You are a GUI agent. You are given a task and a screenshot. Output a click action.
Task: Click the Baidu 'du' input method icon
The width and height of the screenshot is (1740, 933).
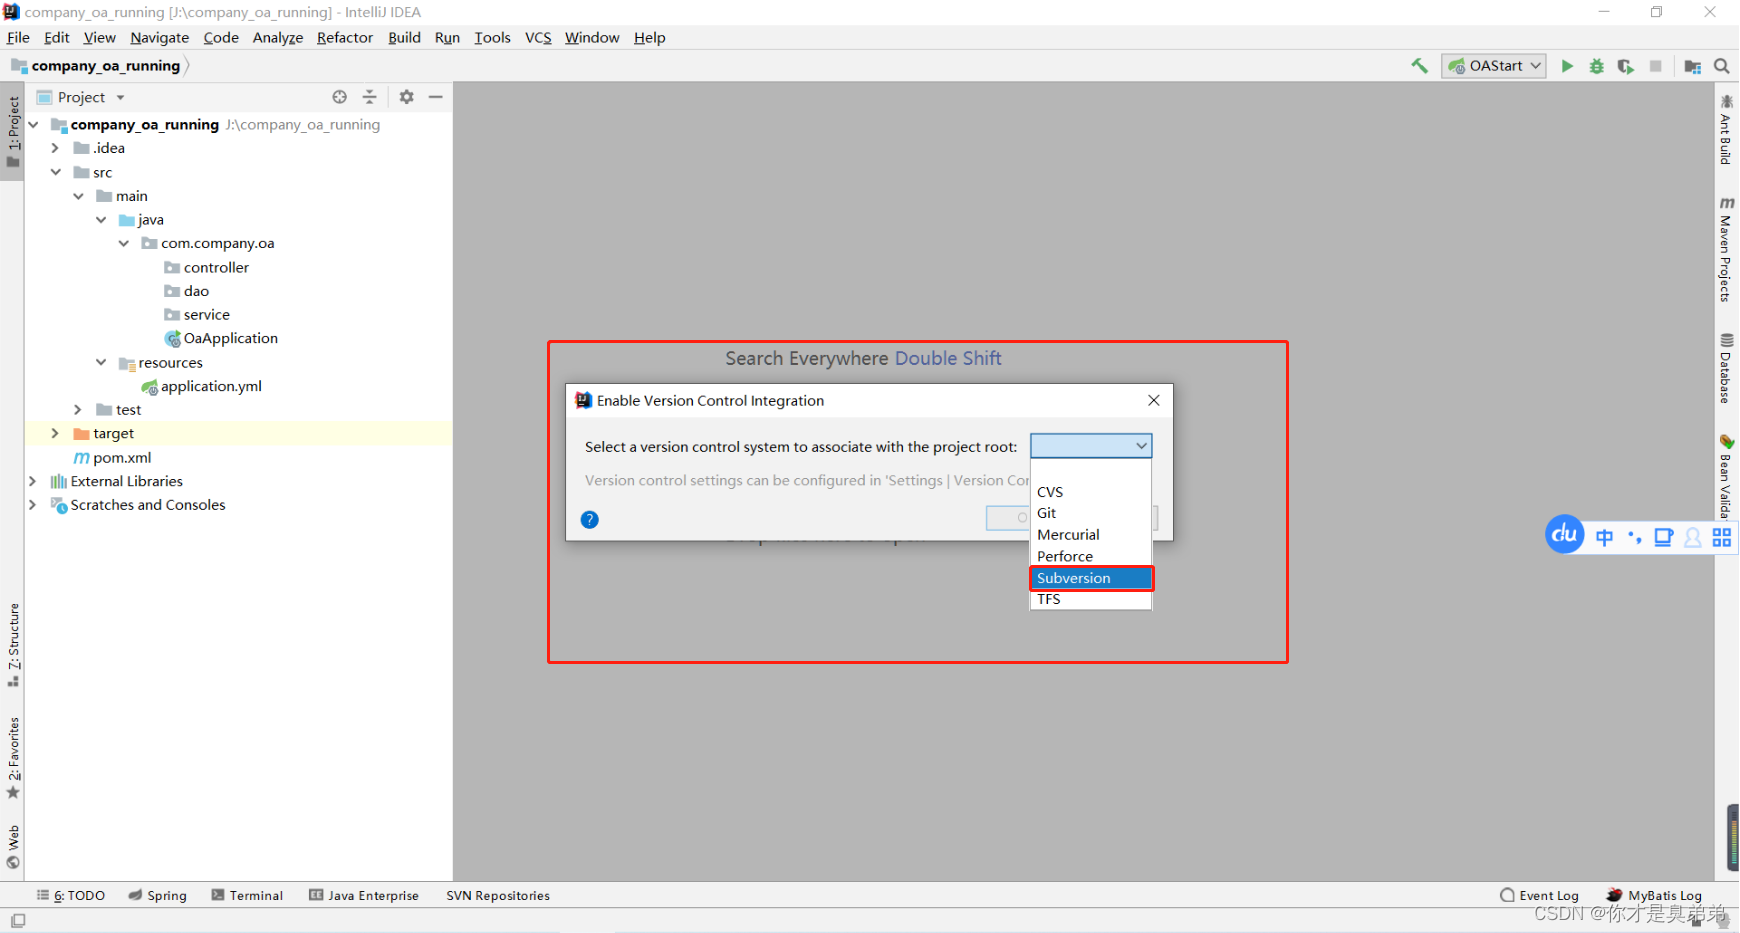point(1565,535)
